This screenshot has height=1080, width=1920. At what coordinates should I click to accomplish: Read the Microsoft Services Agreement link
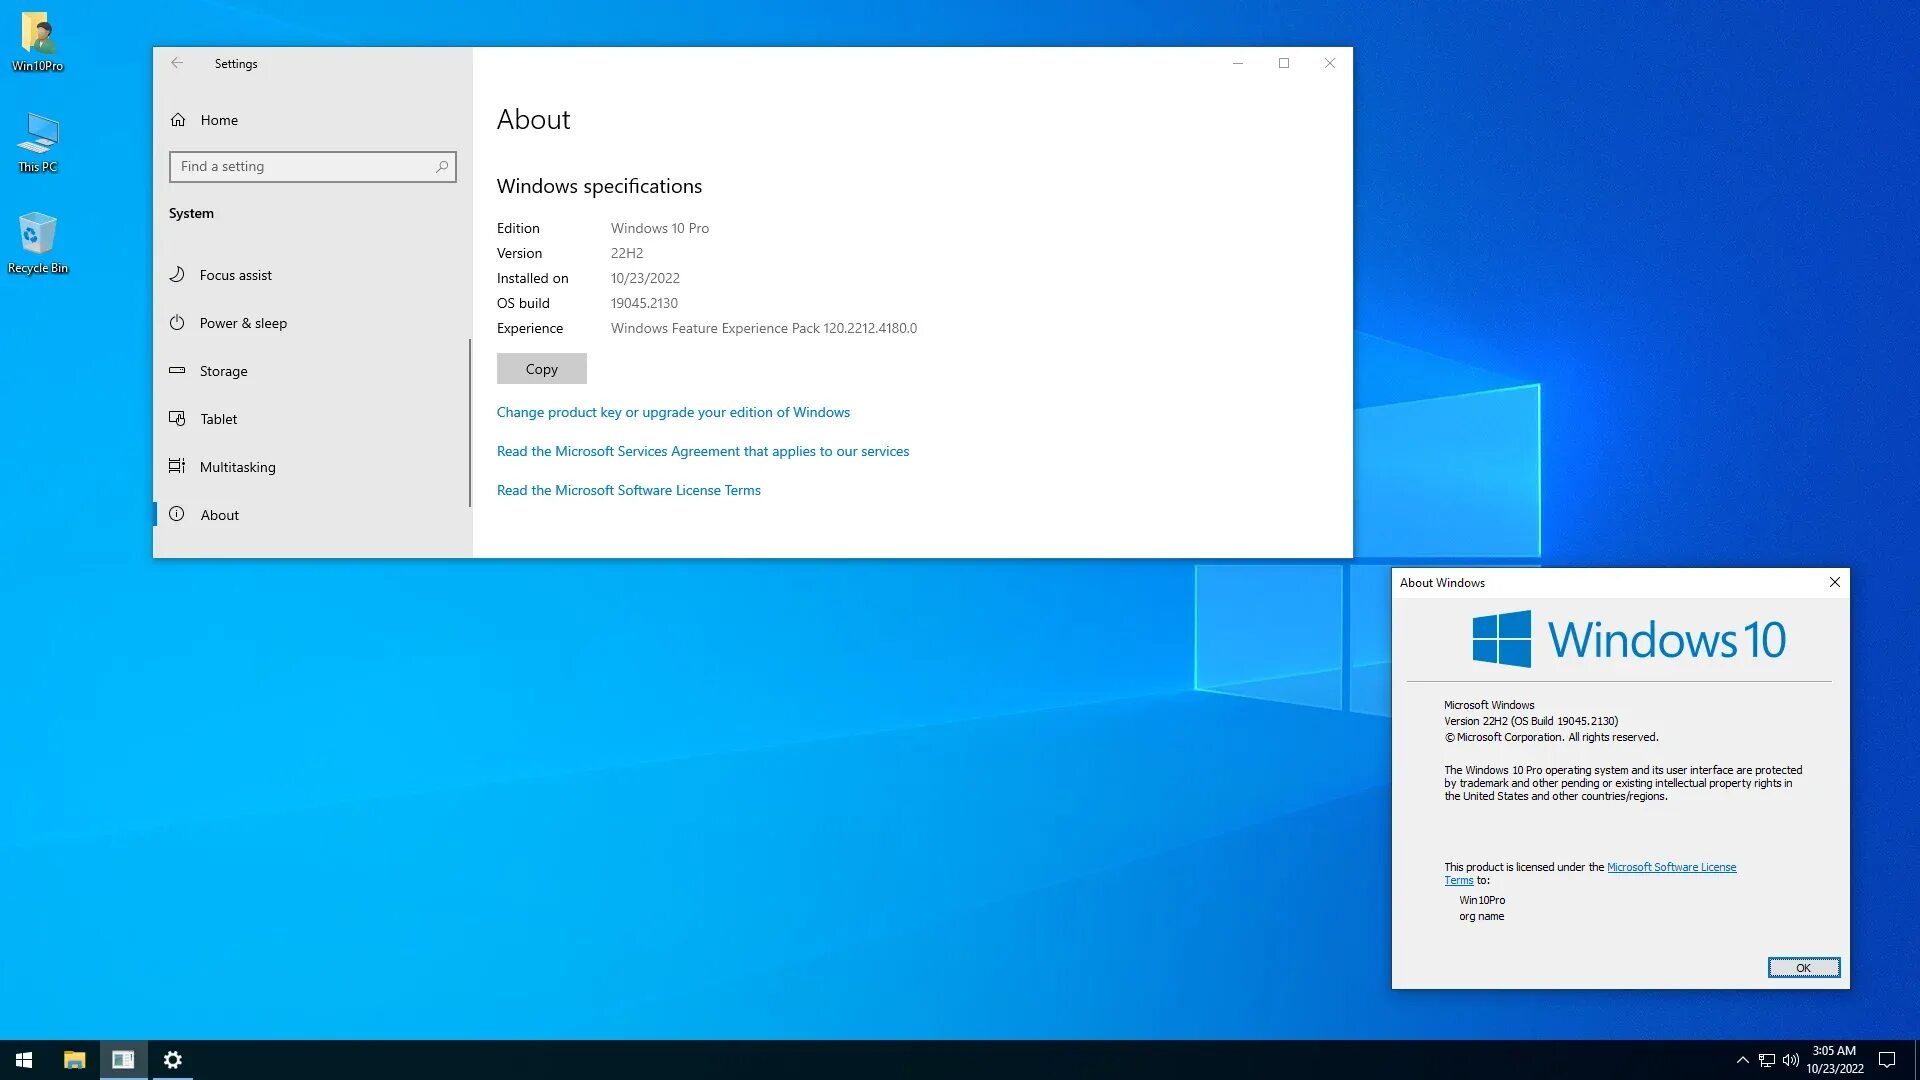click(702, 451)
